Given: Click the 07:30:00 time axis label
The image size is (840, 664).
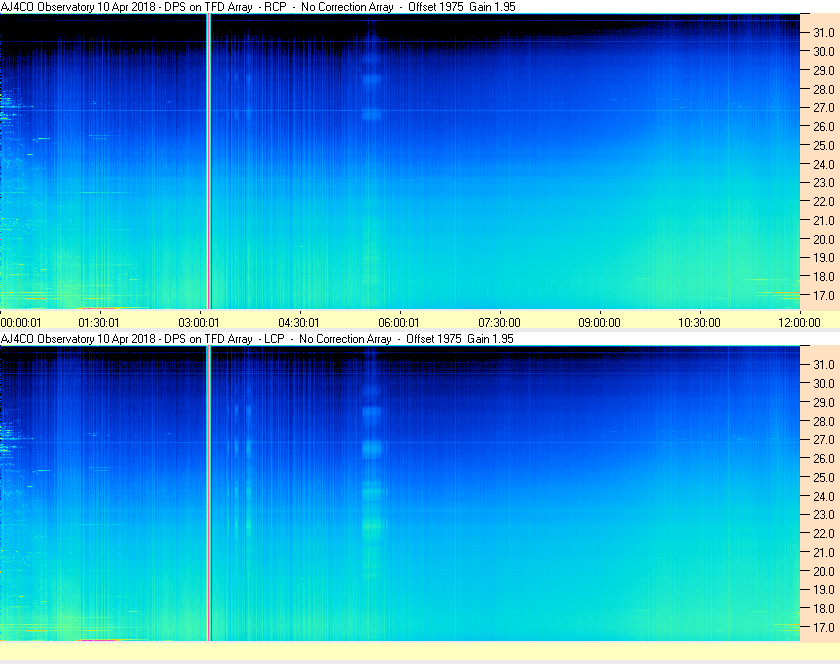Looking at the screenshot, I should (x=499, y=323).
